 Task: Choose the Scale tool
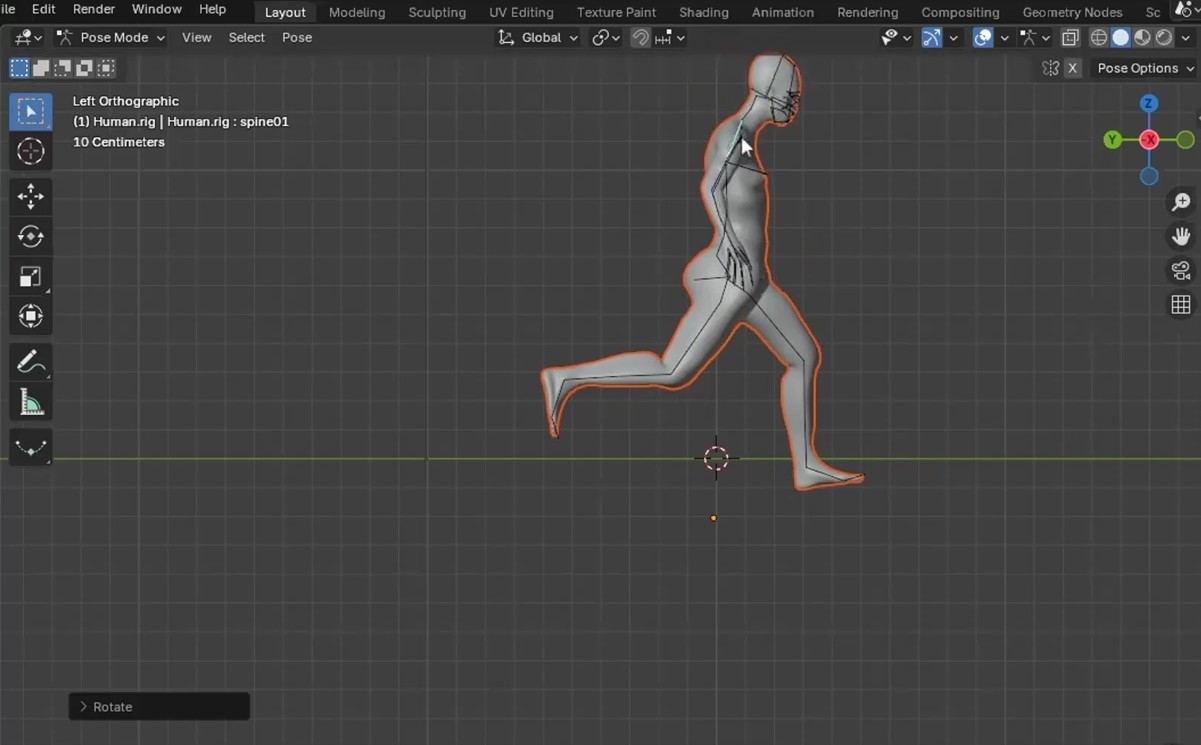click(31, 277)
